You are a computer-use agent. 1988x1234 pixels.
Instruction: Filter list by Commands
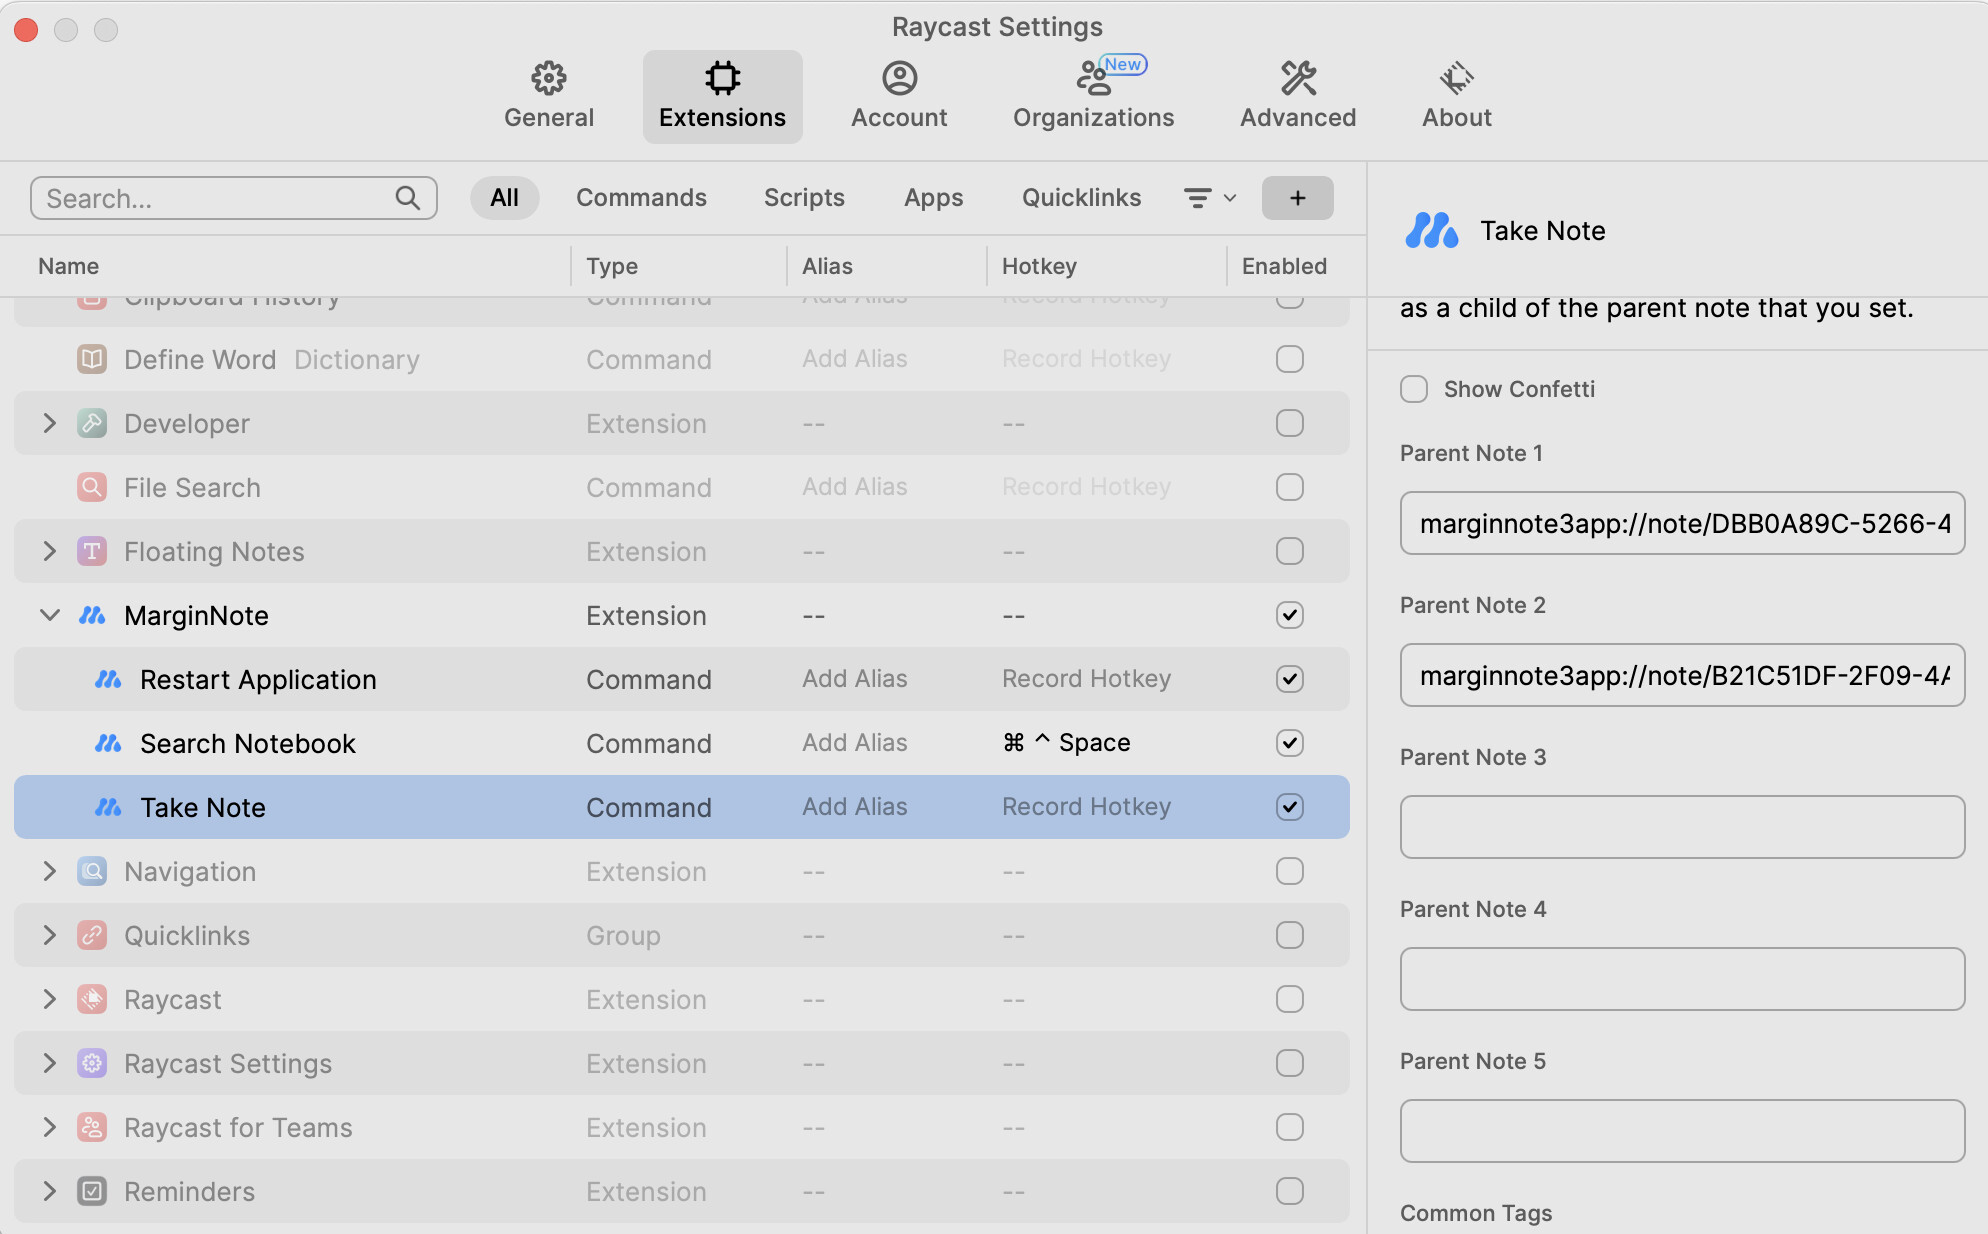click(641, 198)
